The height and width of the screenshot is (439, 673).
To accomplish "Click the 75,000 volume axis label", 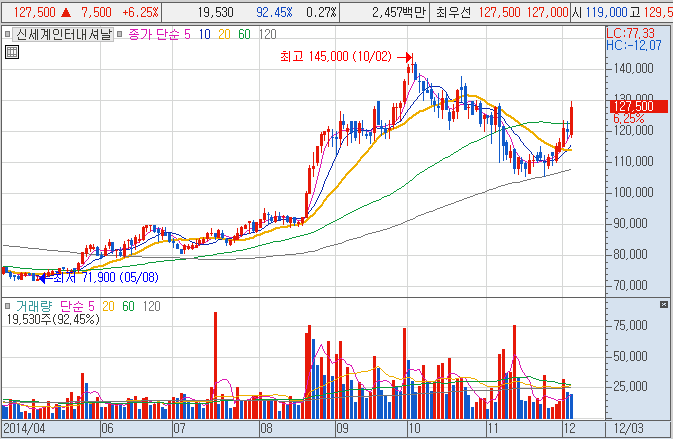I will (631, 325).
